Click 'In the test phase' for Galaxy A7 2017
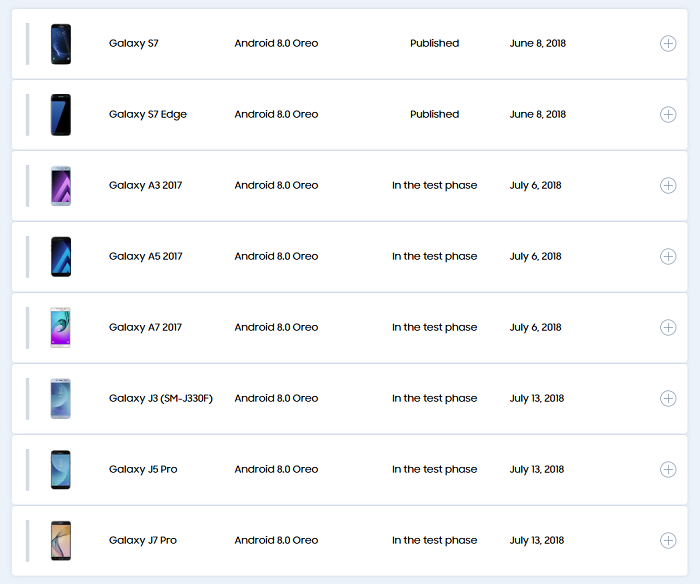 (434, 327)
